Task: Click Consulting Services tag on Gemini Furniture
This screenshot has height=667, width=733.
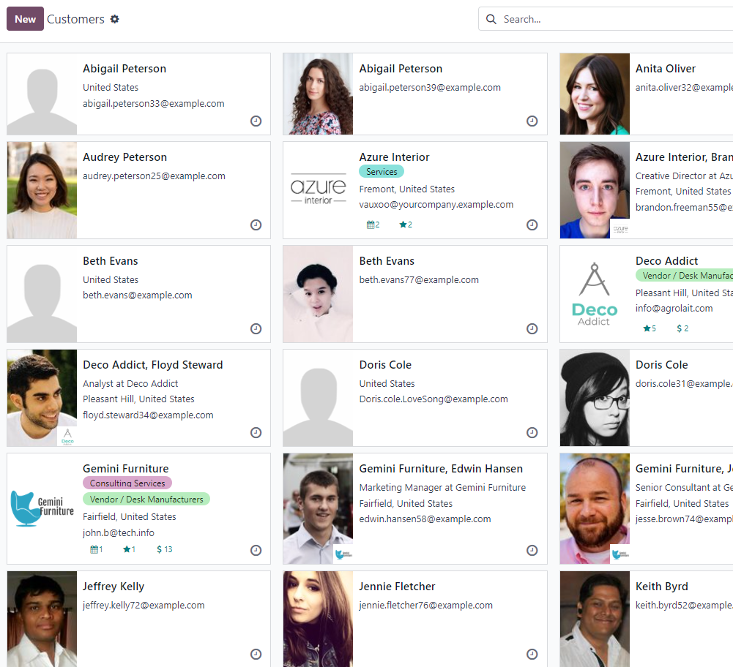Action: click(x=127, y=483)
